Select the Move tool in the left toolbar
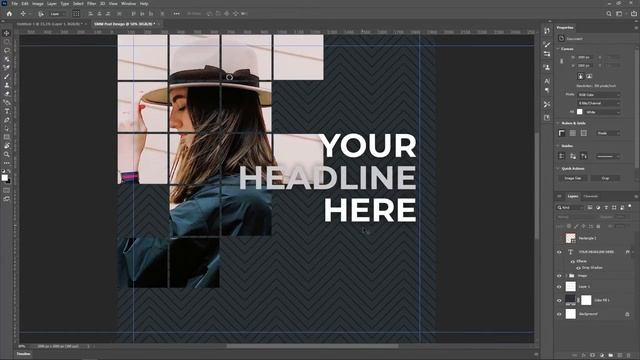 pos(7,33)
